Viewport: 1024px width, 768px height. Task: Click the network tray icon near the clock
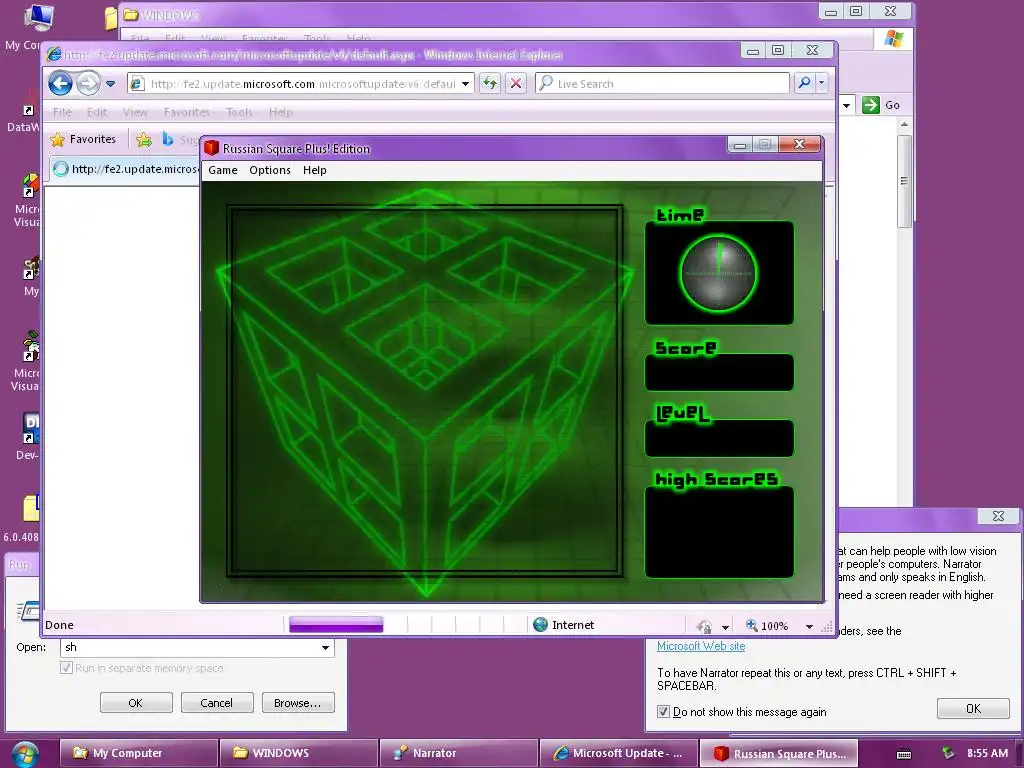948,754
